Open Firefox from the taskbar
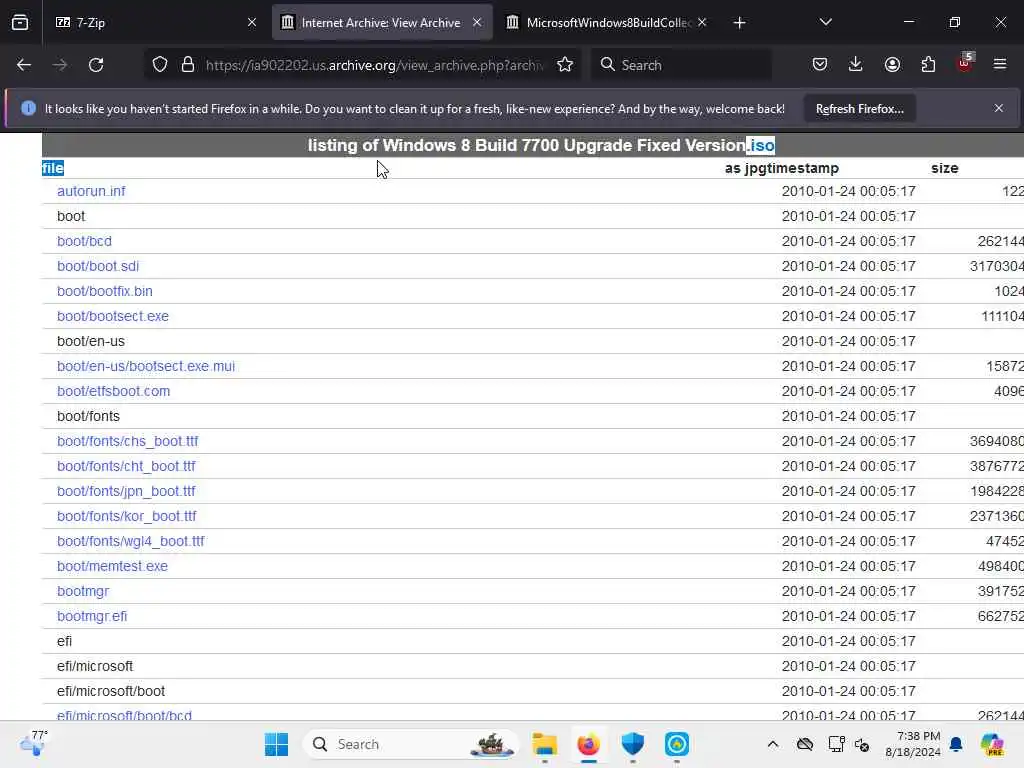The height and width of the screenshot is (768, 1024). (x=588, y=744)
